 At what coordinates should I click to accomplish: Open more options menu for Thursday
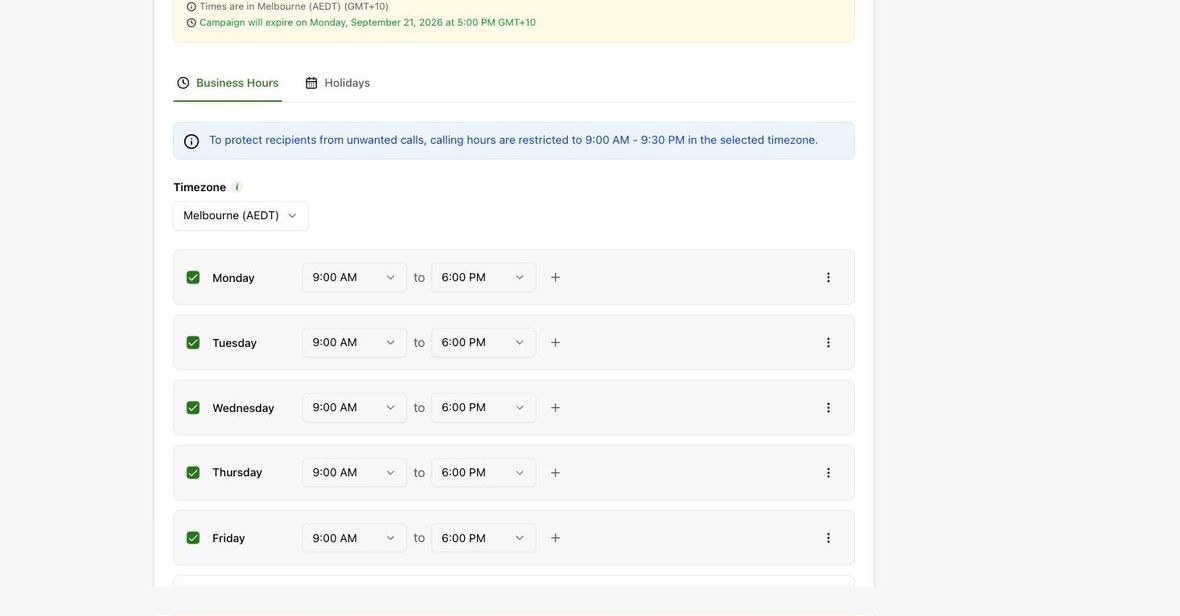(828, 472)
